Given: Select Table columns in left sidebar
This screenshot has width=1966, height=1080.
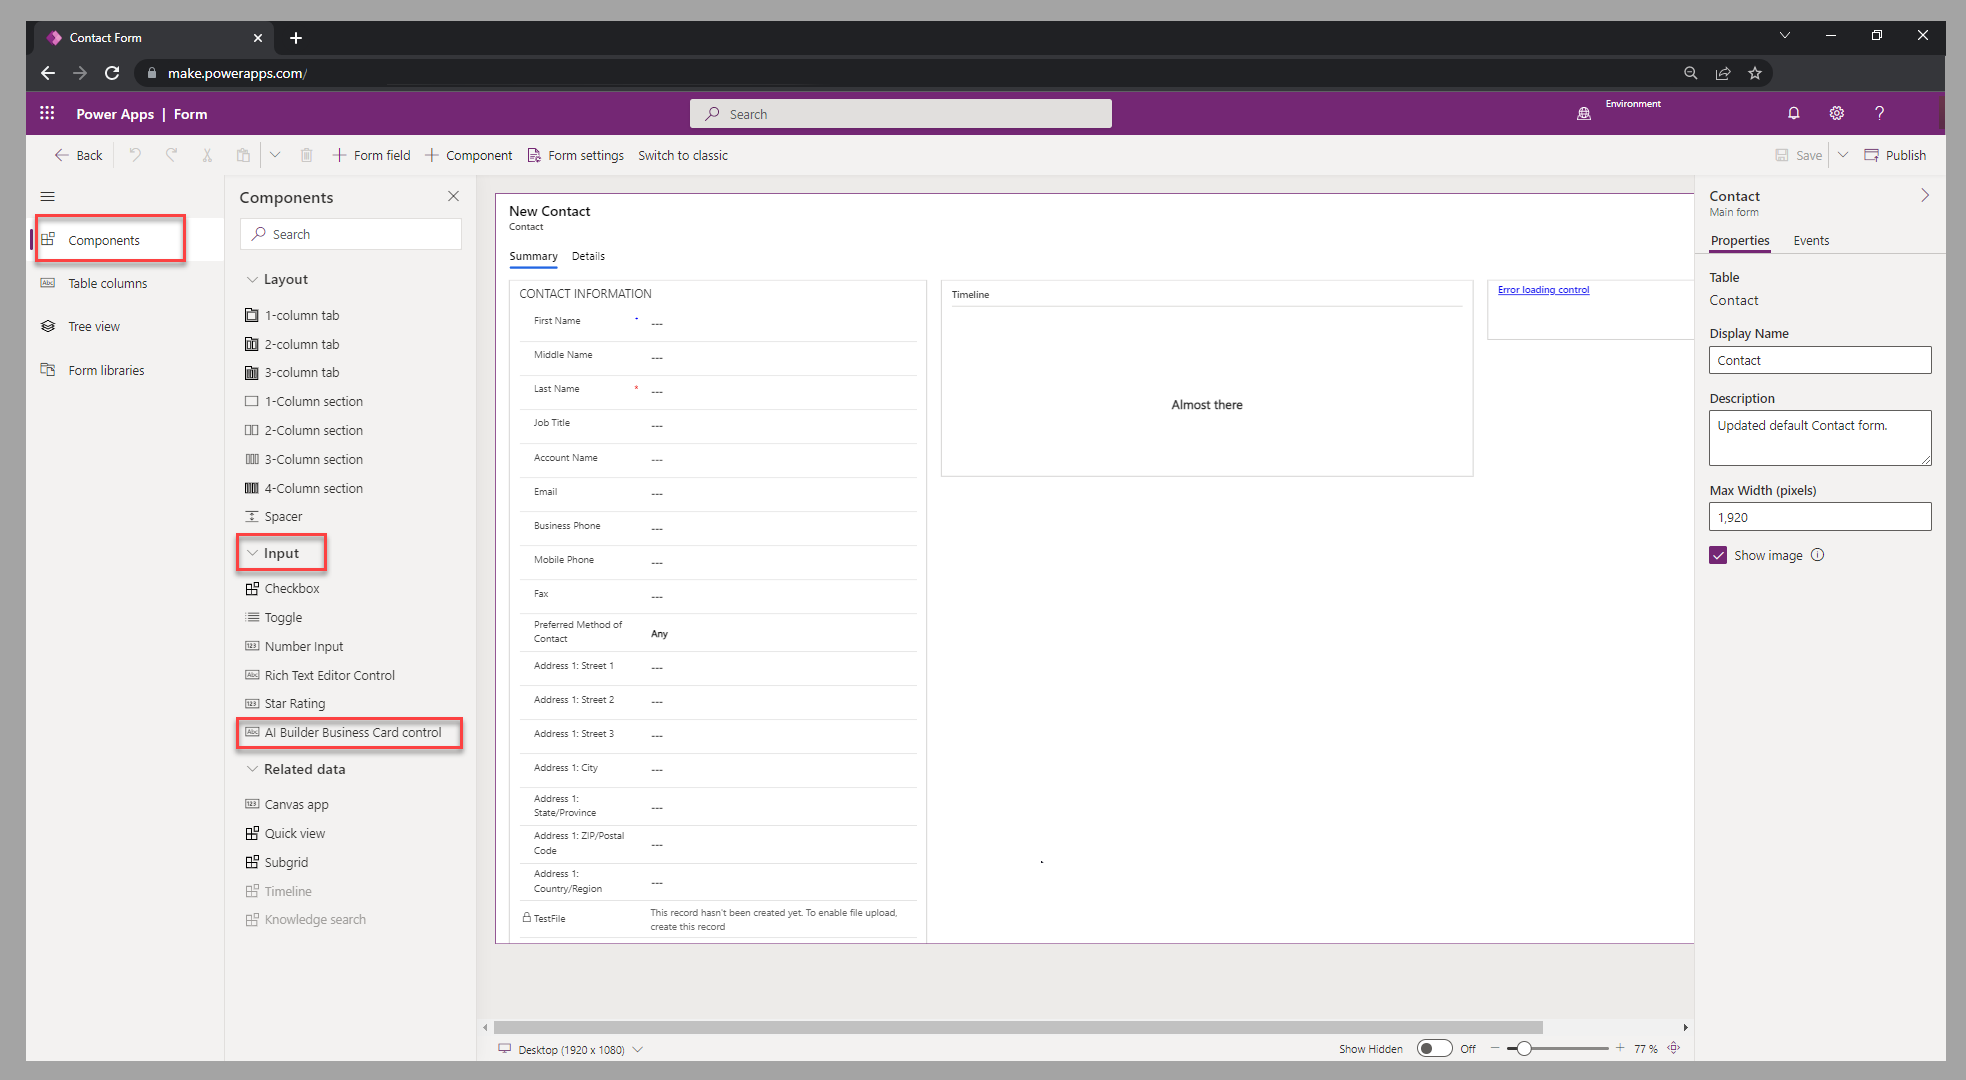Looking at the screenshot, I should 104,283.
